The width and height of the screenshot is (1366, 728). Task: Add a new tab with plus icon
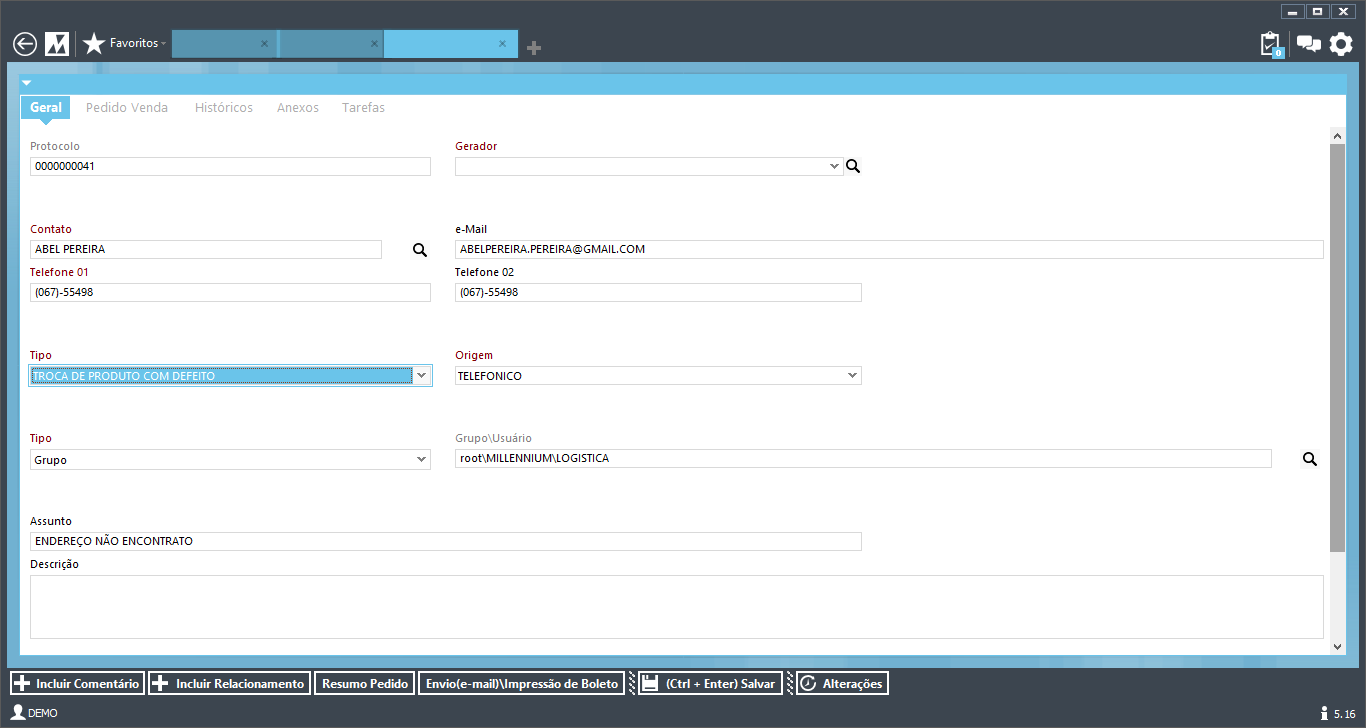(534, 48)
